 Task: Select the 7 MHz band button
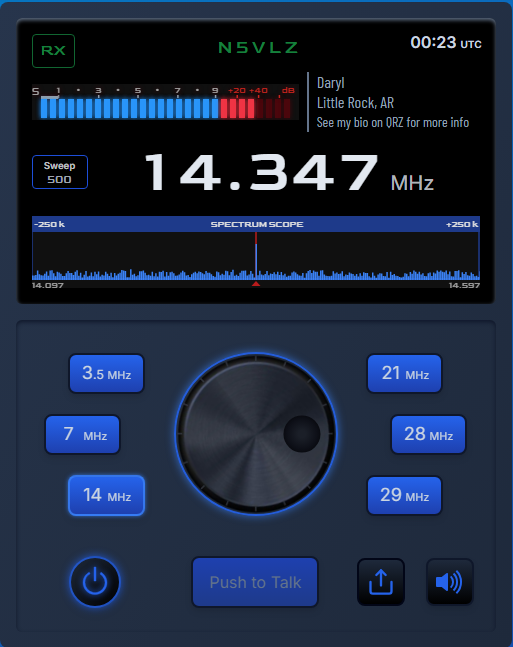[x=83, y=434]
